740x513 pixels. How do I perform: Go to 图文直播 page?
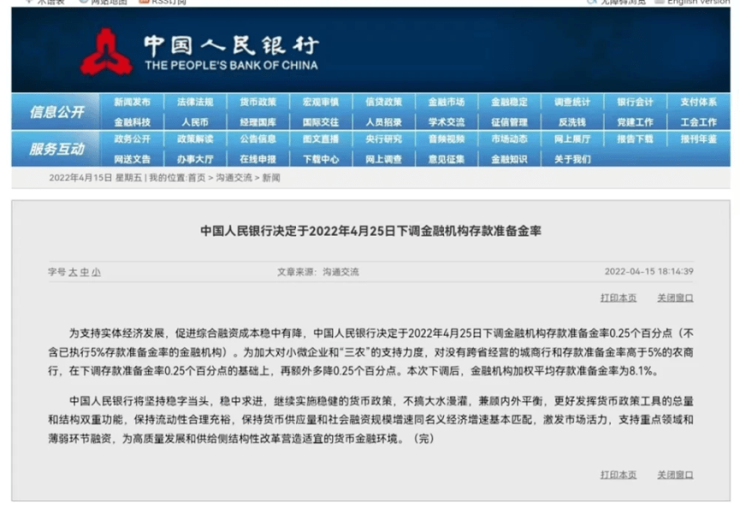320,139
